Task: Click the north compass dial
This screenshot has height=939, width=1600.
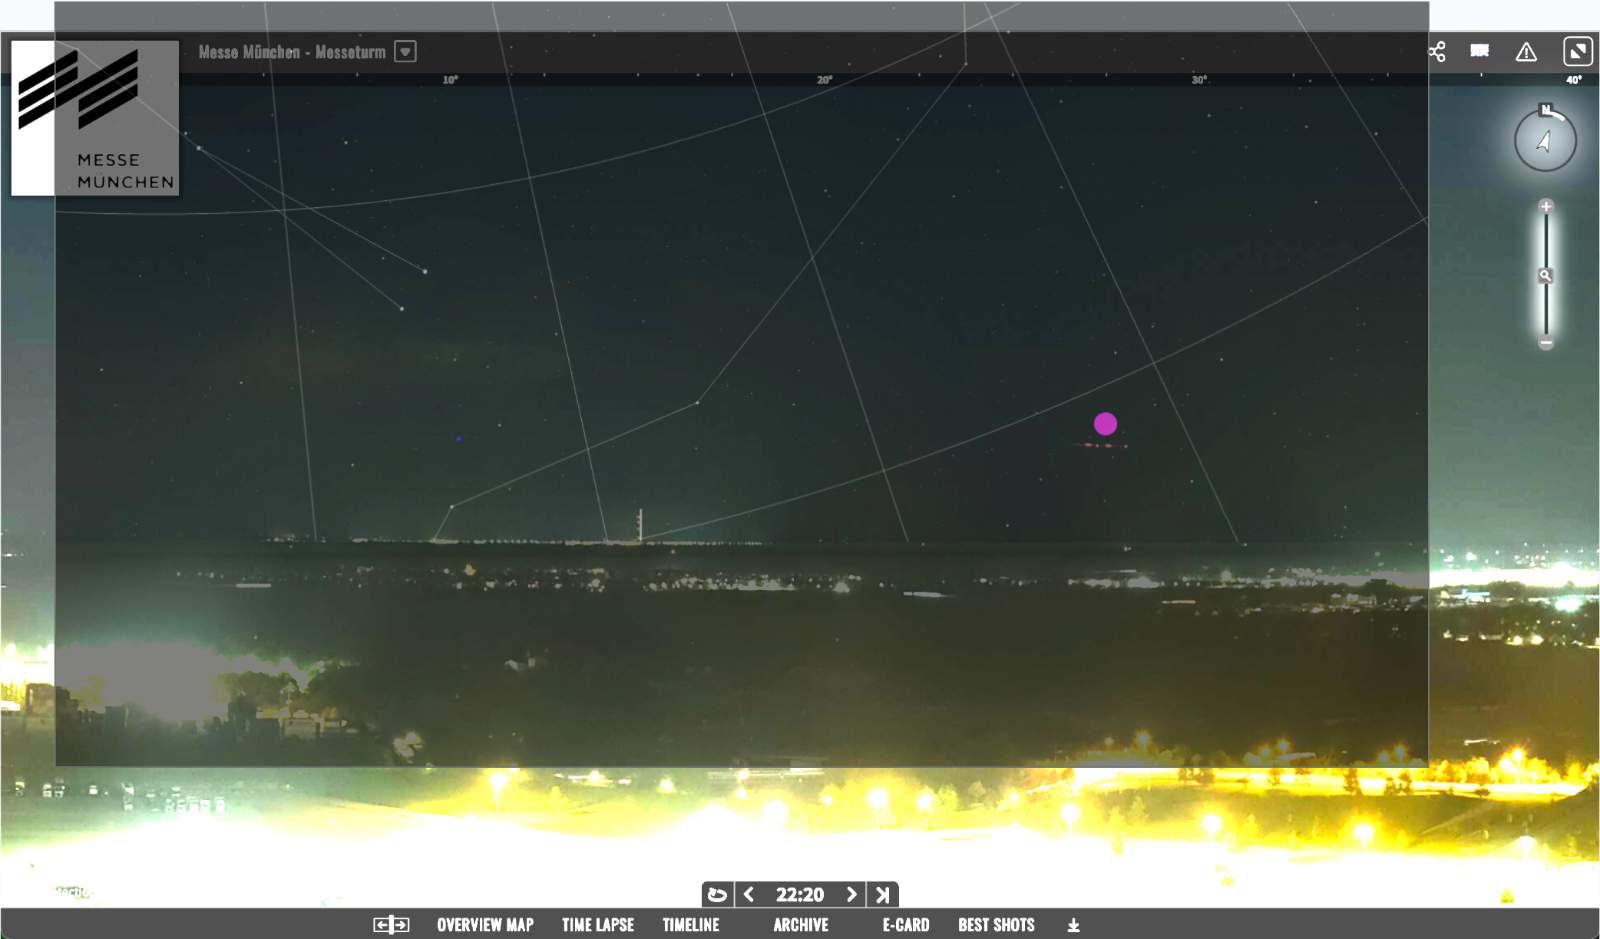Action: coord(1545,140)
